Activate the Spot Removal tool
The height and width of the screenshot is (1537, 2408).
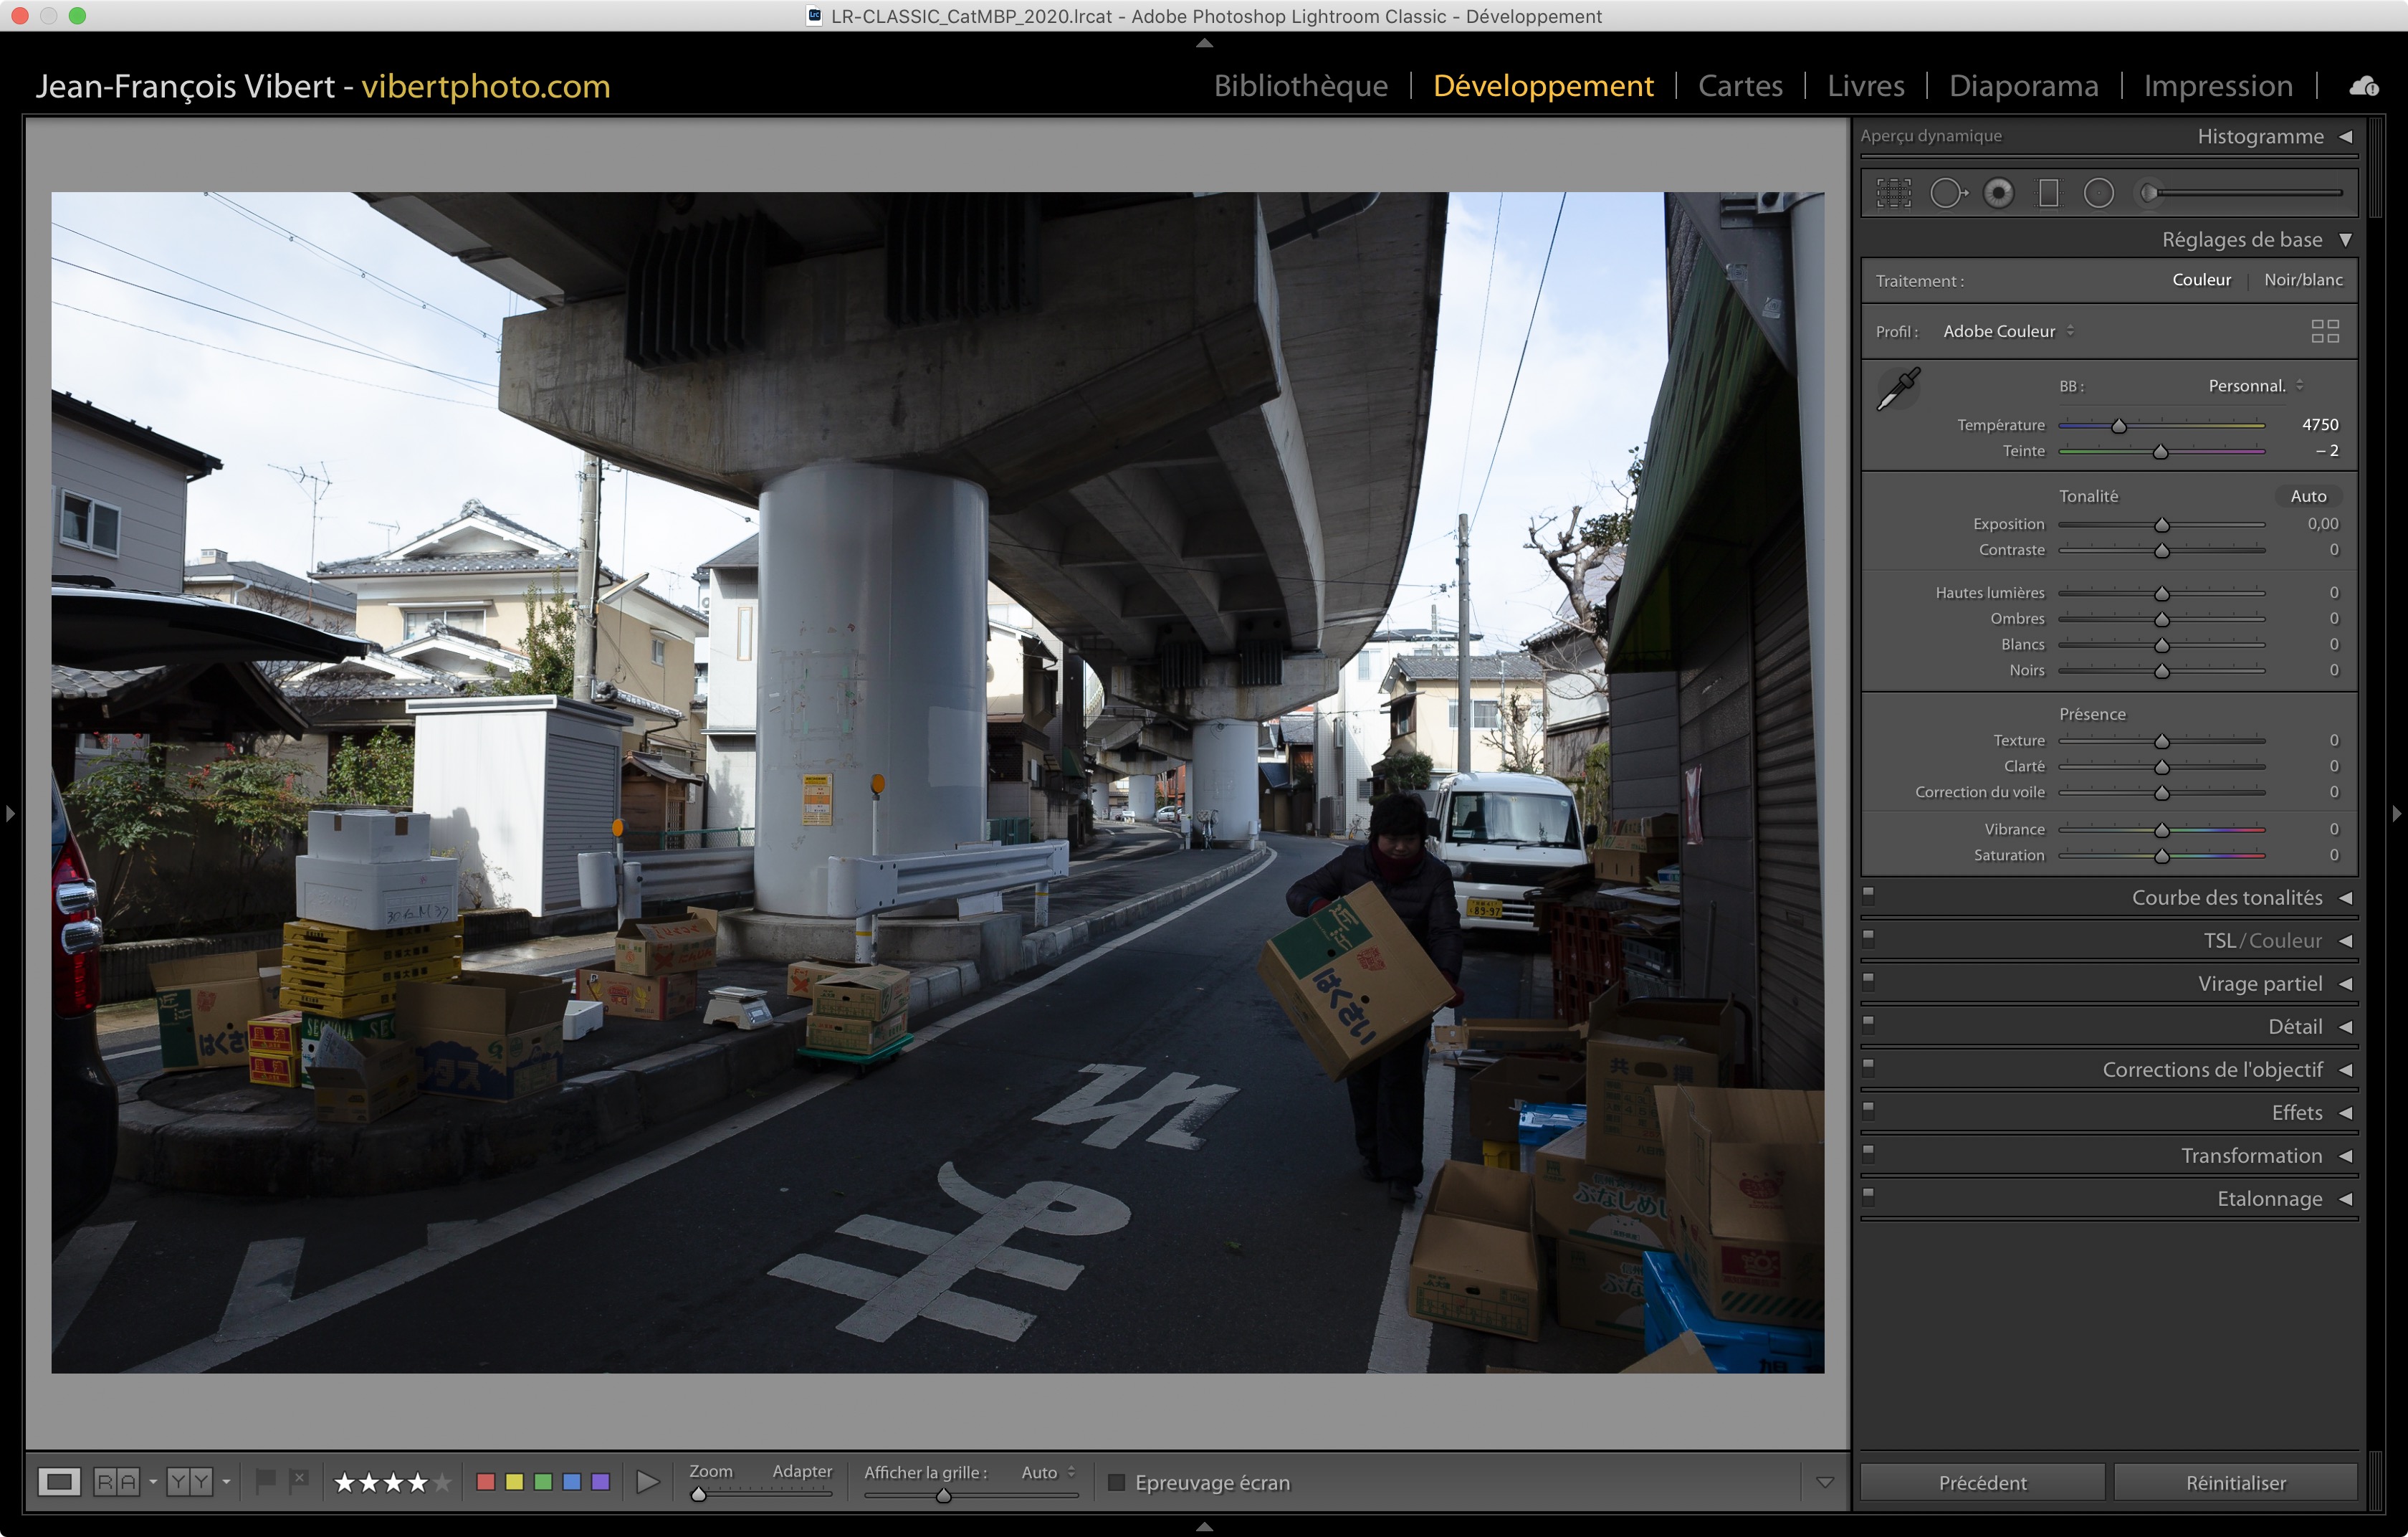pyautogui.click(x=1946, y=193)
